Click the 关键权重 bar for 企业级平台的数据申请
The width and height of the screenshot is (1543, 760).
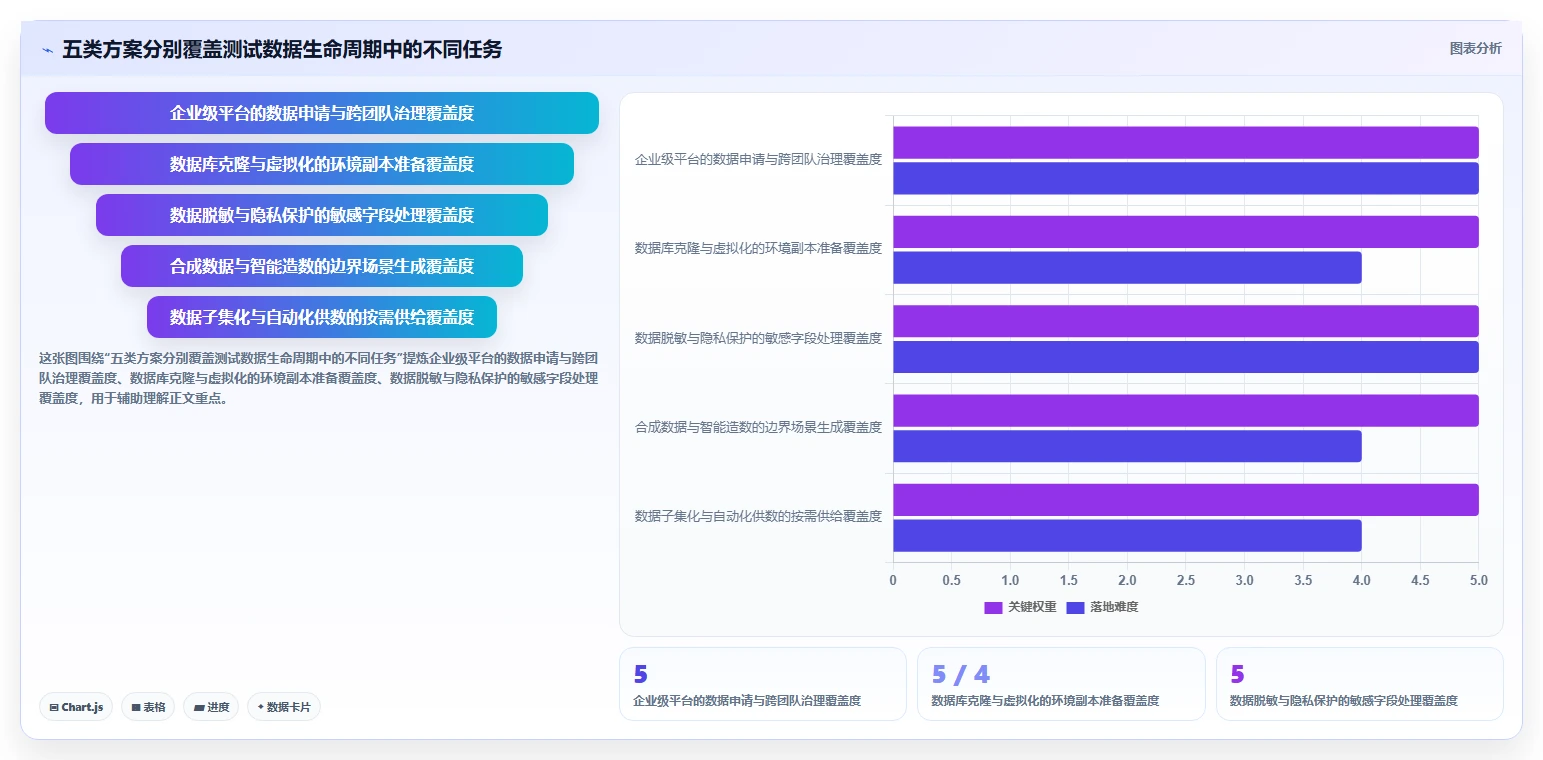[x=1186, y=143]
